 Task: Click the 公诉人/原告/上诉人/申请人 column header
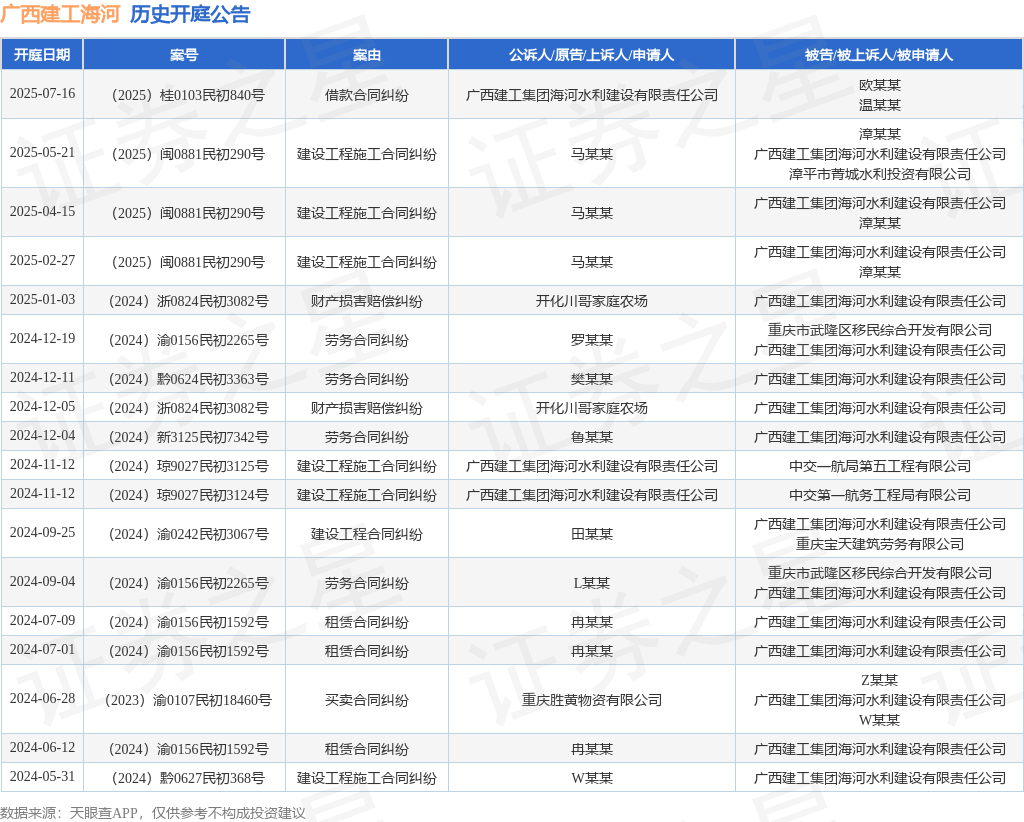click(592, 55)
